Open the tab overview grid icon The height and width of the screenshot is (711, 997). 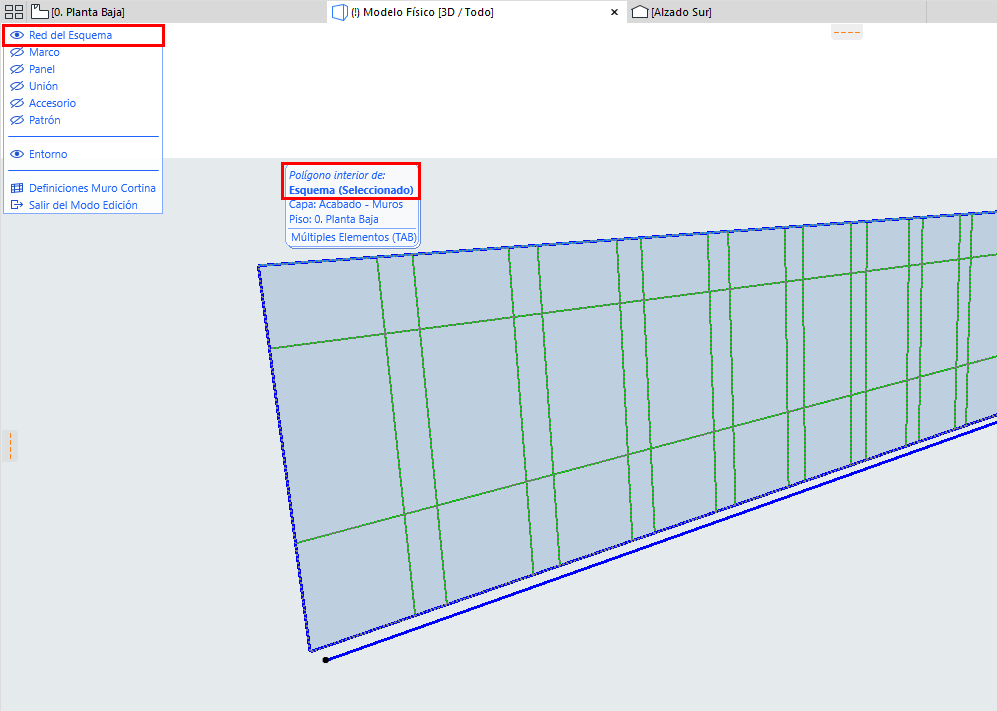14,12
